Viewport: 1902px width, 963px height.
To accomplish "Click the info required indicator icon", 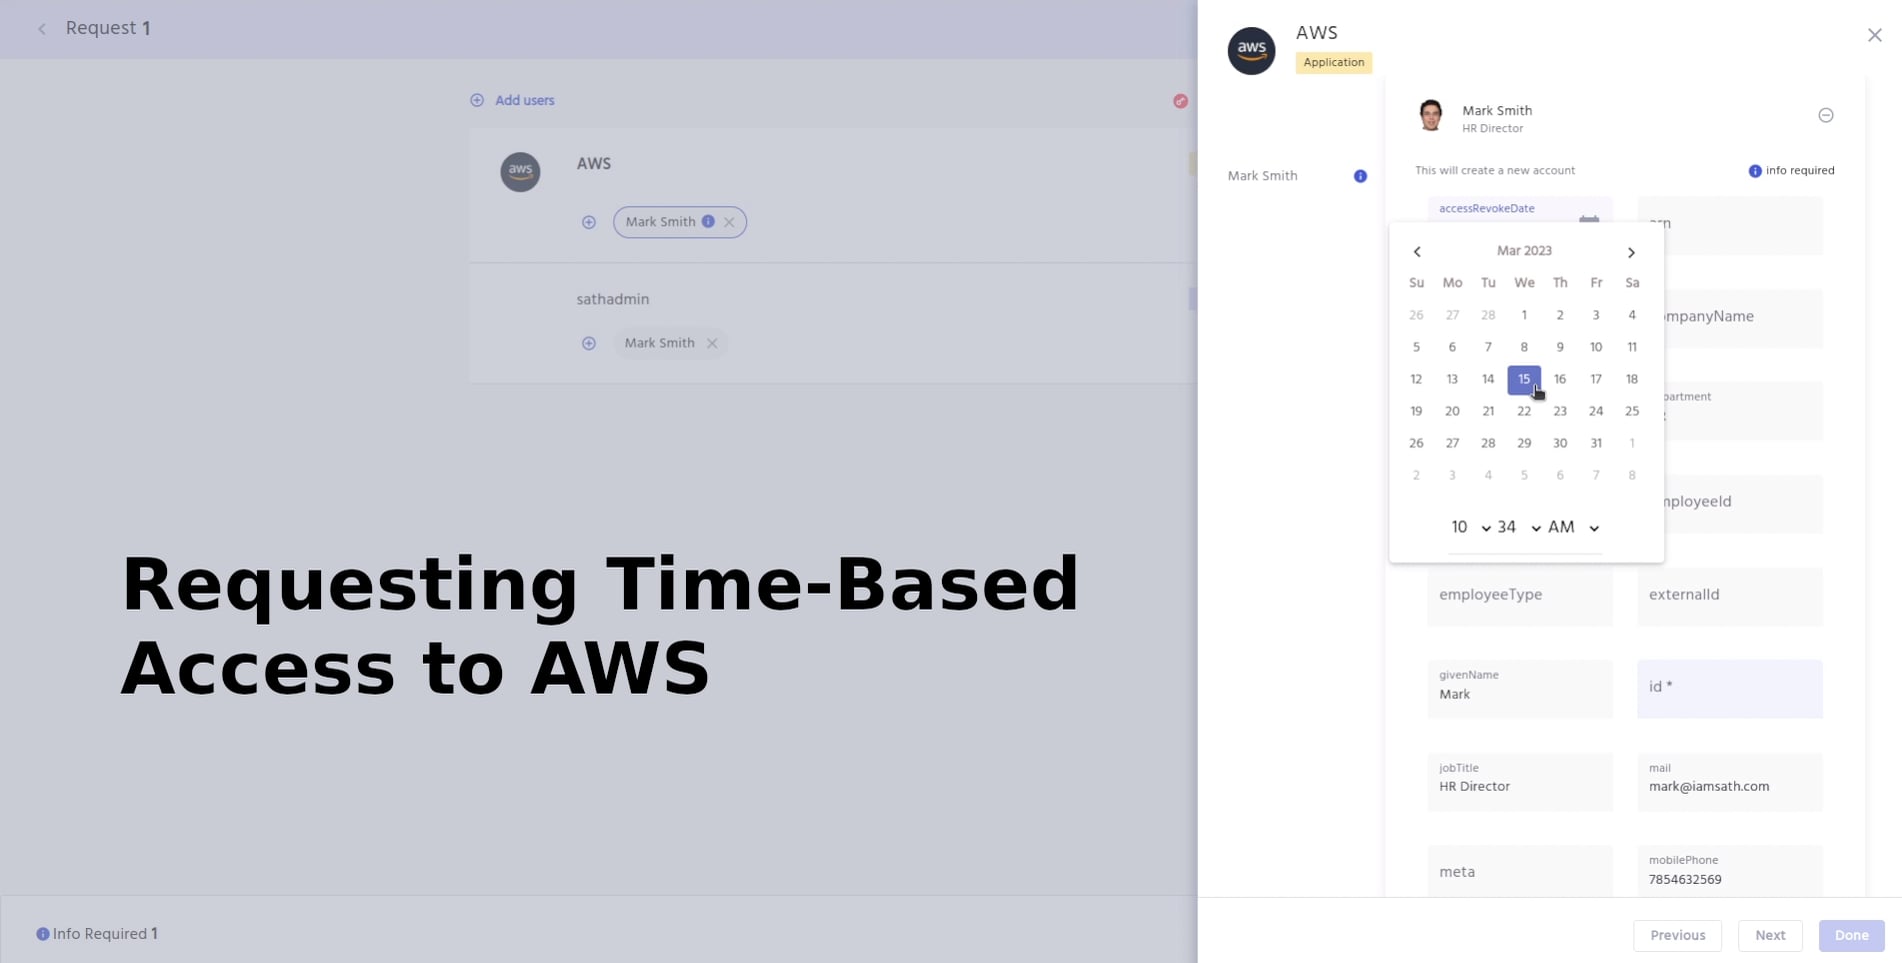I will tap(1755, 171).
